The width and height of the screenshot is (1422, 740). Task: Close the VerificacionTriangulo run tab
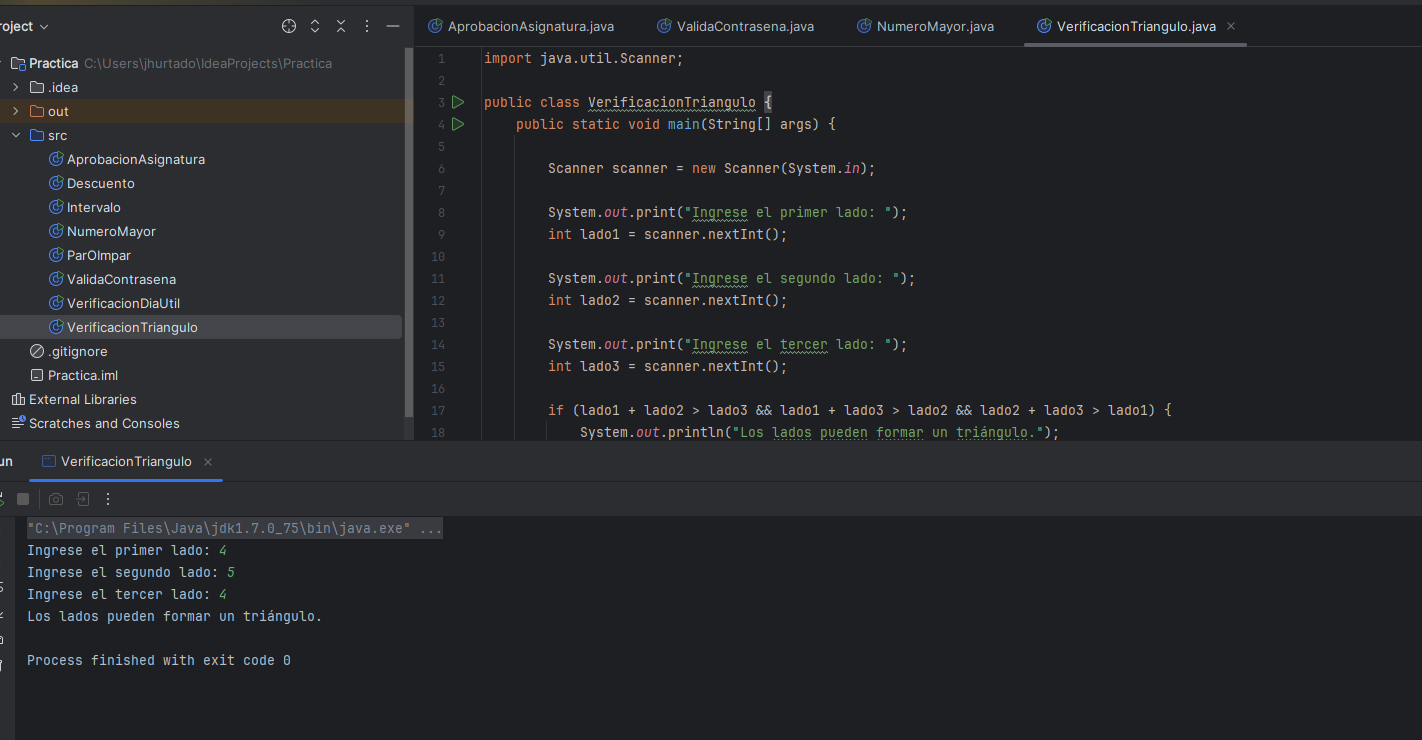pyautogui.click(x=208, y=462)
